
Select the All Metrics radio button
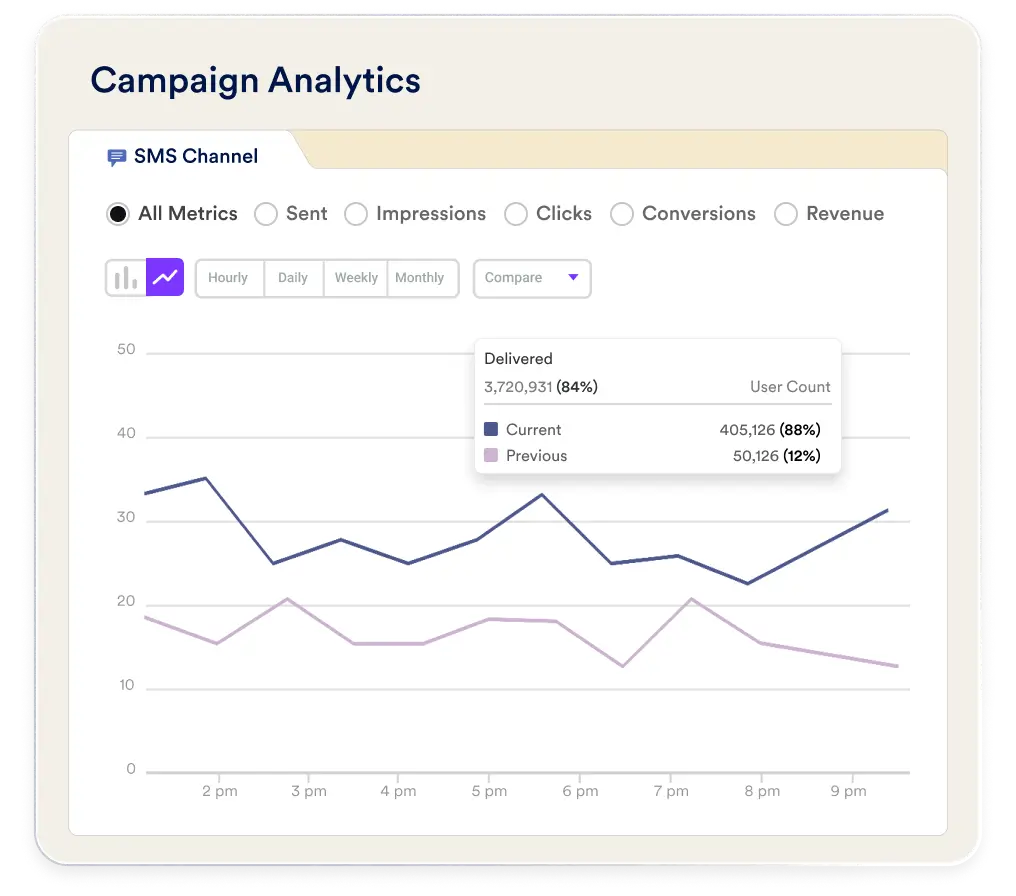[118, 214]
